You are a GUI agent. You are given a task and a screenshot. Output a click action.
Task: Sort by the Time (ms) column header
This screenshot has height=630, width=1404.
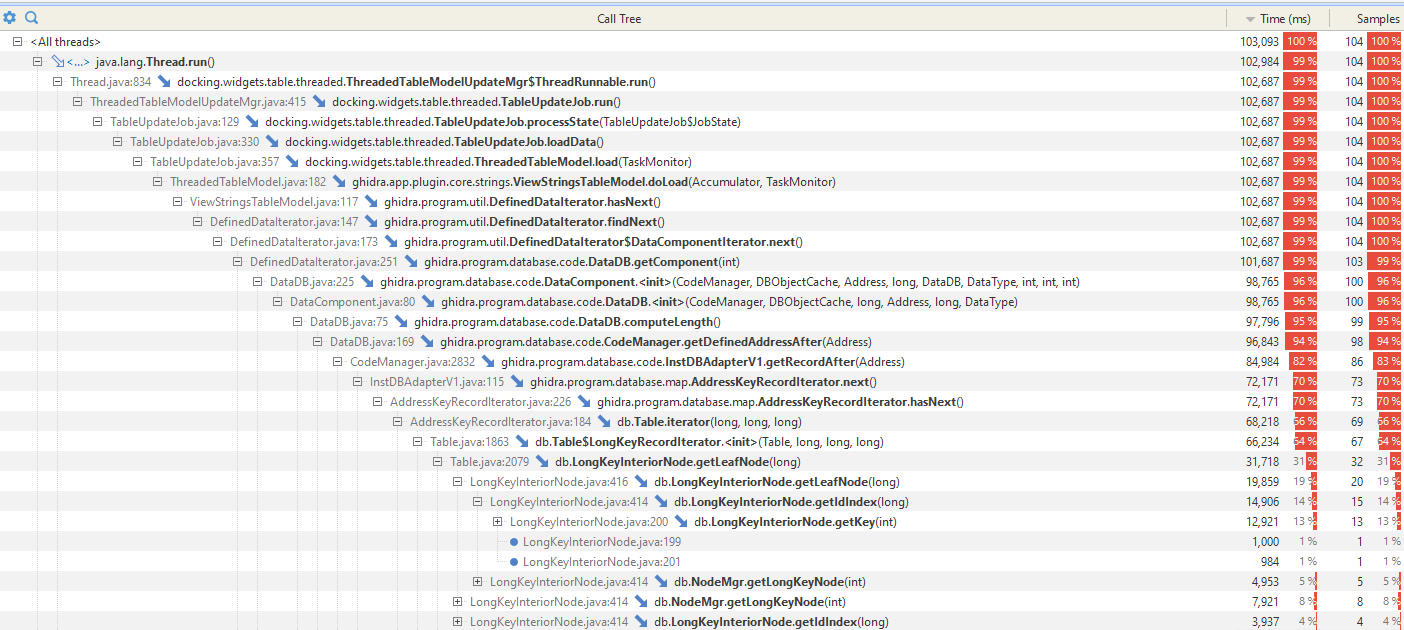pos(1277,19)
